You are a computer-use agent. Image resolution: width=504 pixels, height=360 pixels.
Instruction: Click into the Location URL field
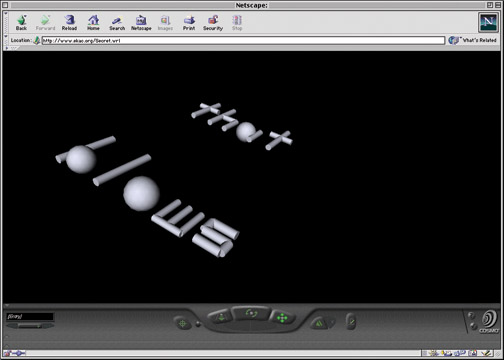tap(243, 41)
